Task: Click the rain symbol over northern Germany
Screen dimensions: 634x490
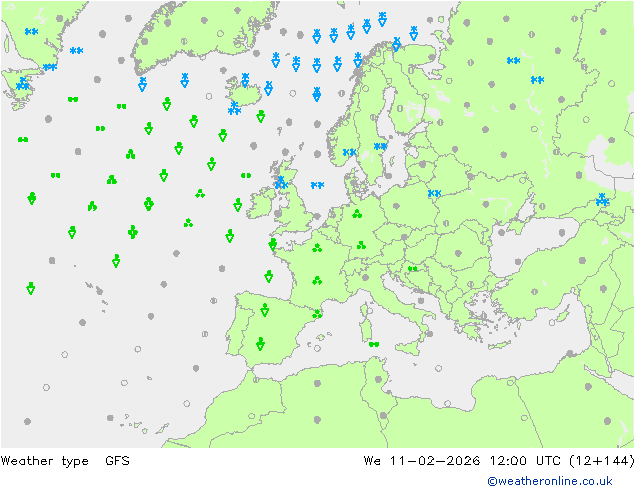Action: 357,213
